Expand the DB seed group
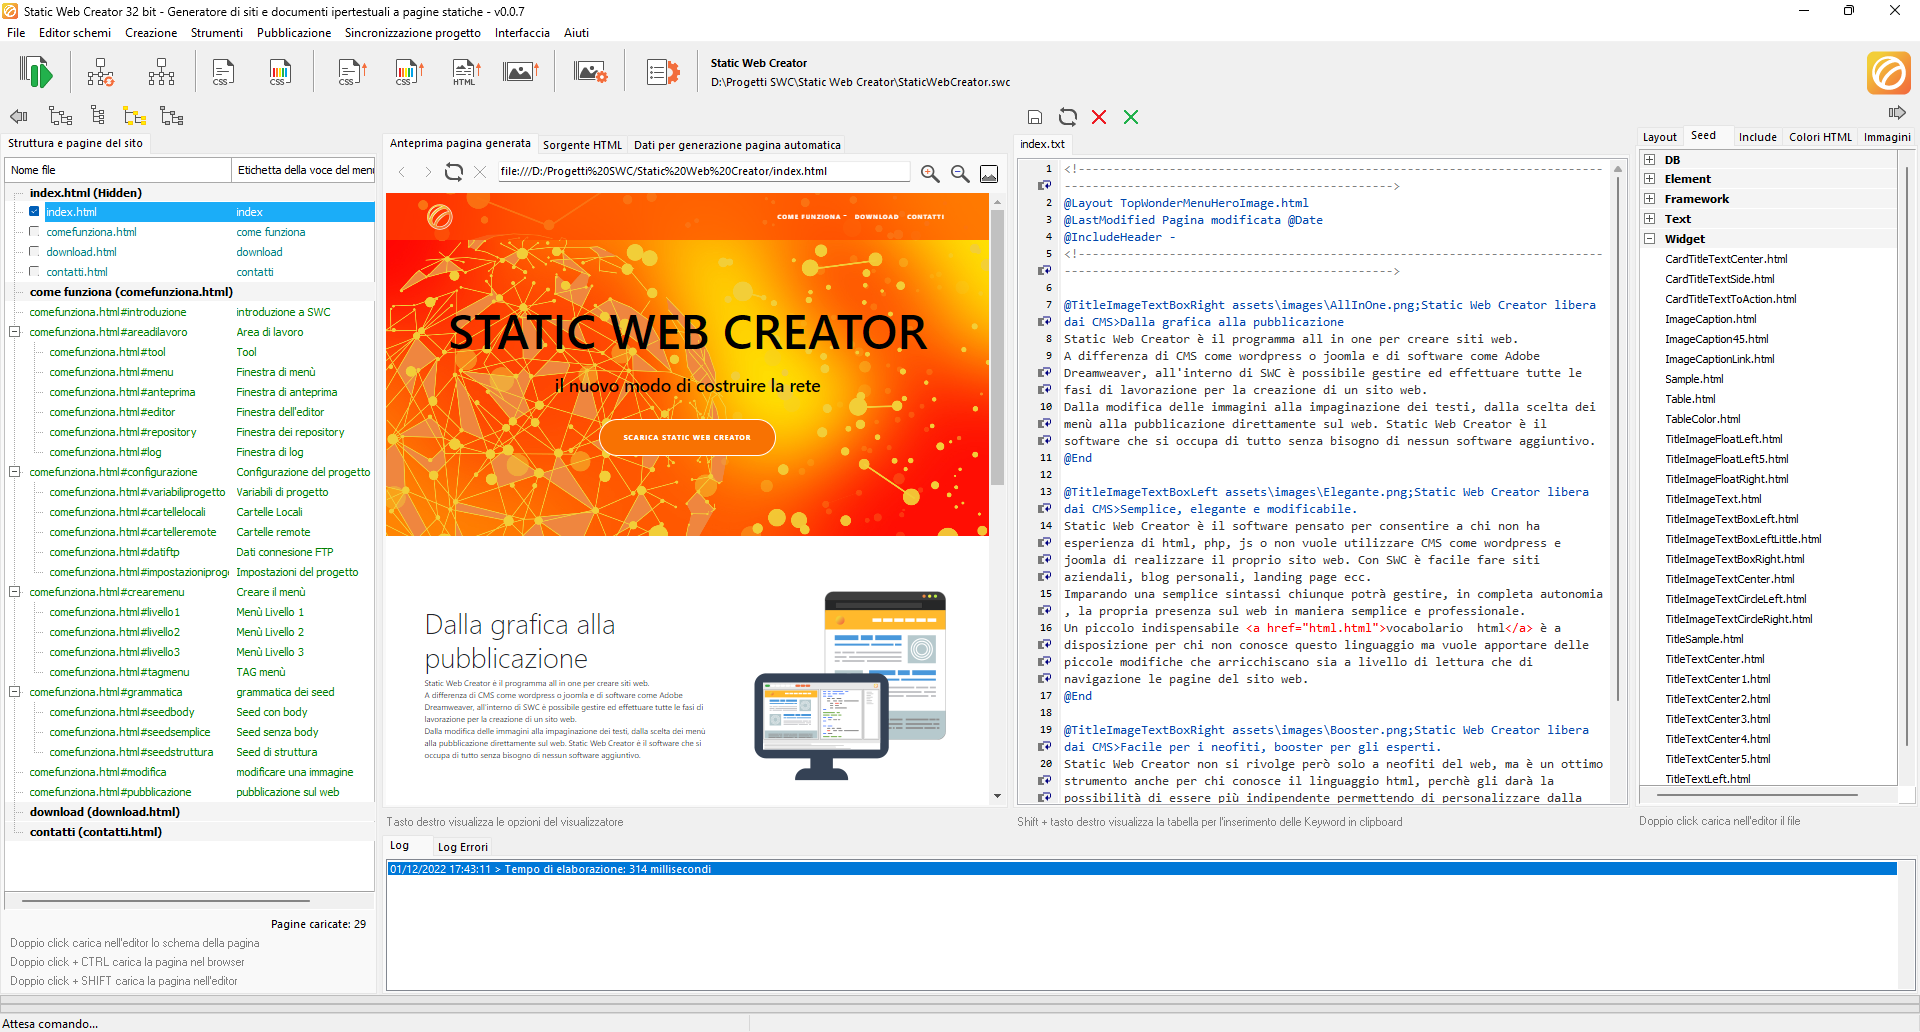 (x=1649, y=159)
